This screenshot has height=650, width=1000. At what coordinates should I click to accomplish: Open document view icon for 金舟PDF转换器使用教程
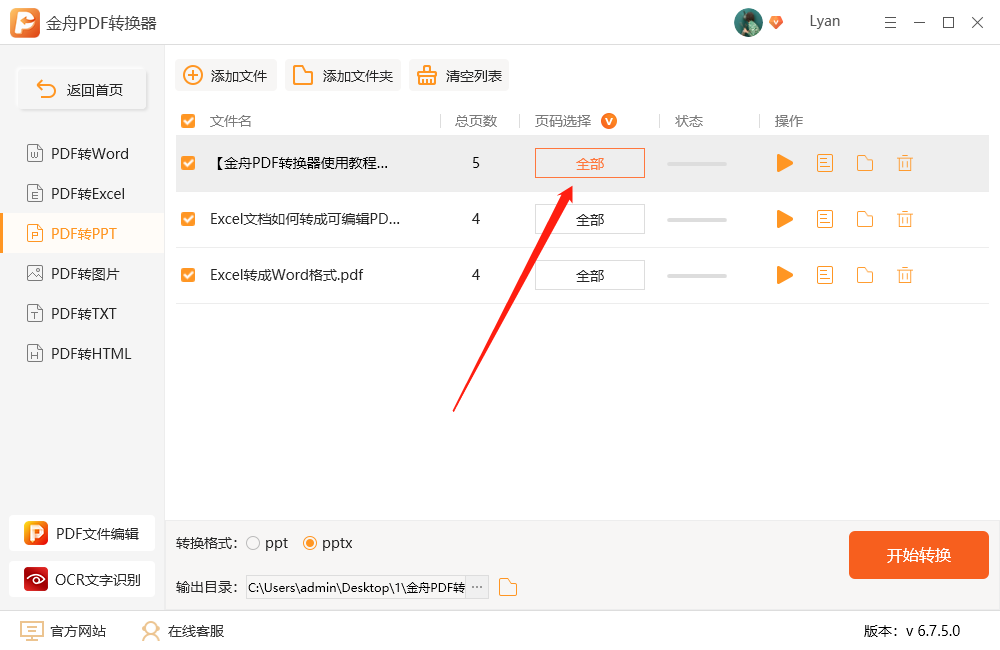pyautogui.click(x=825, y=163)
